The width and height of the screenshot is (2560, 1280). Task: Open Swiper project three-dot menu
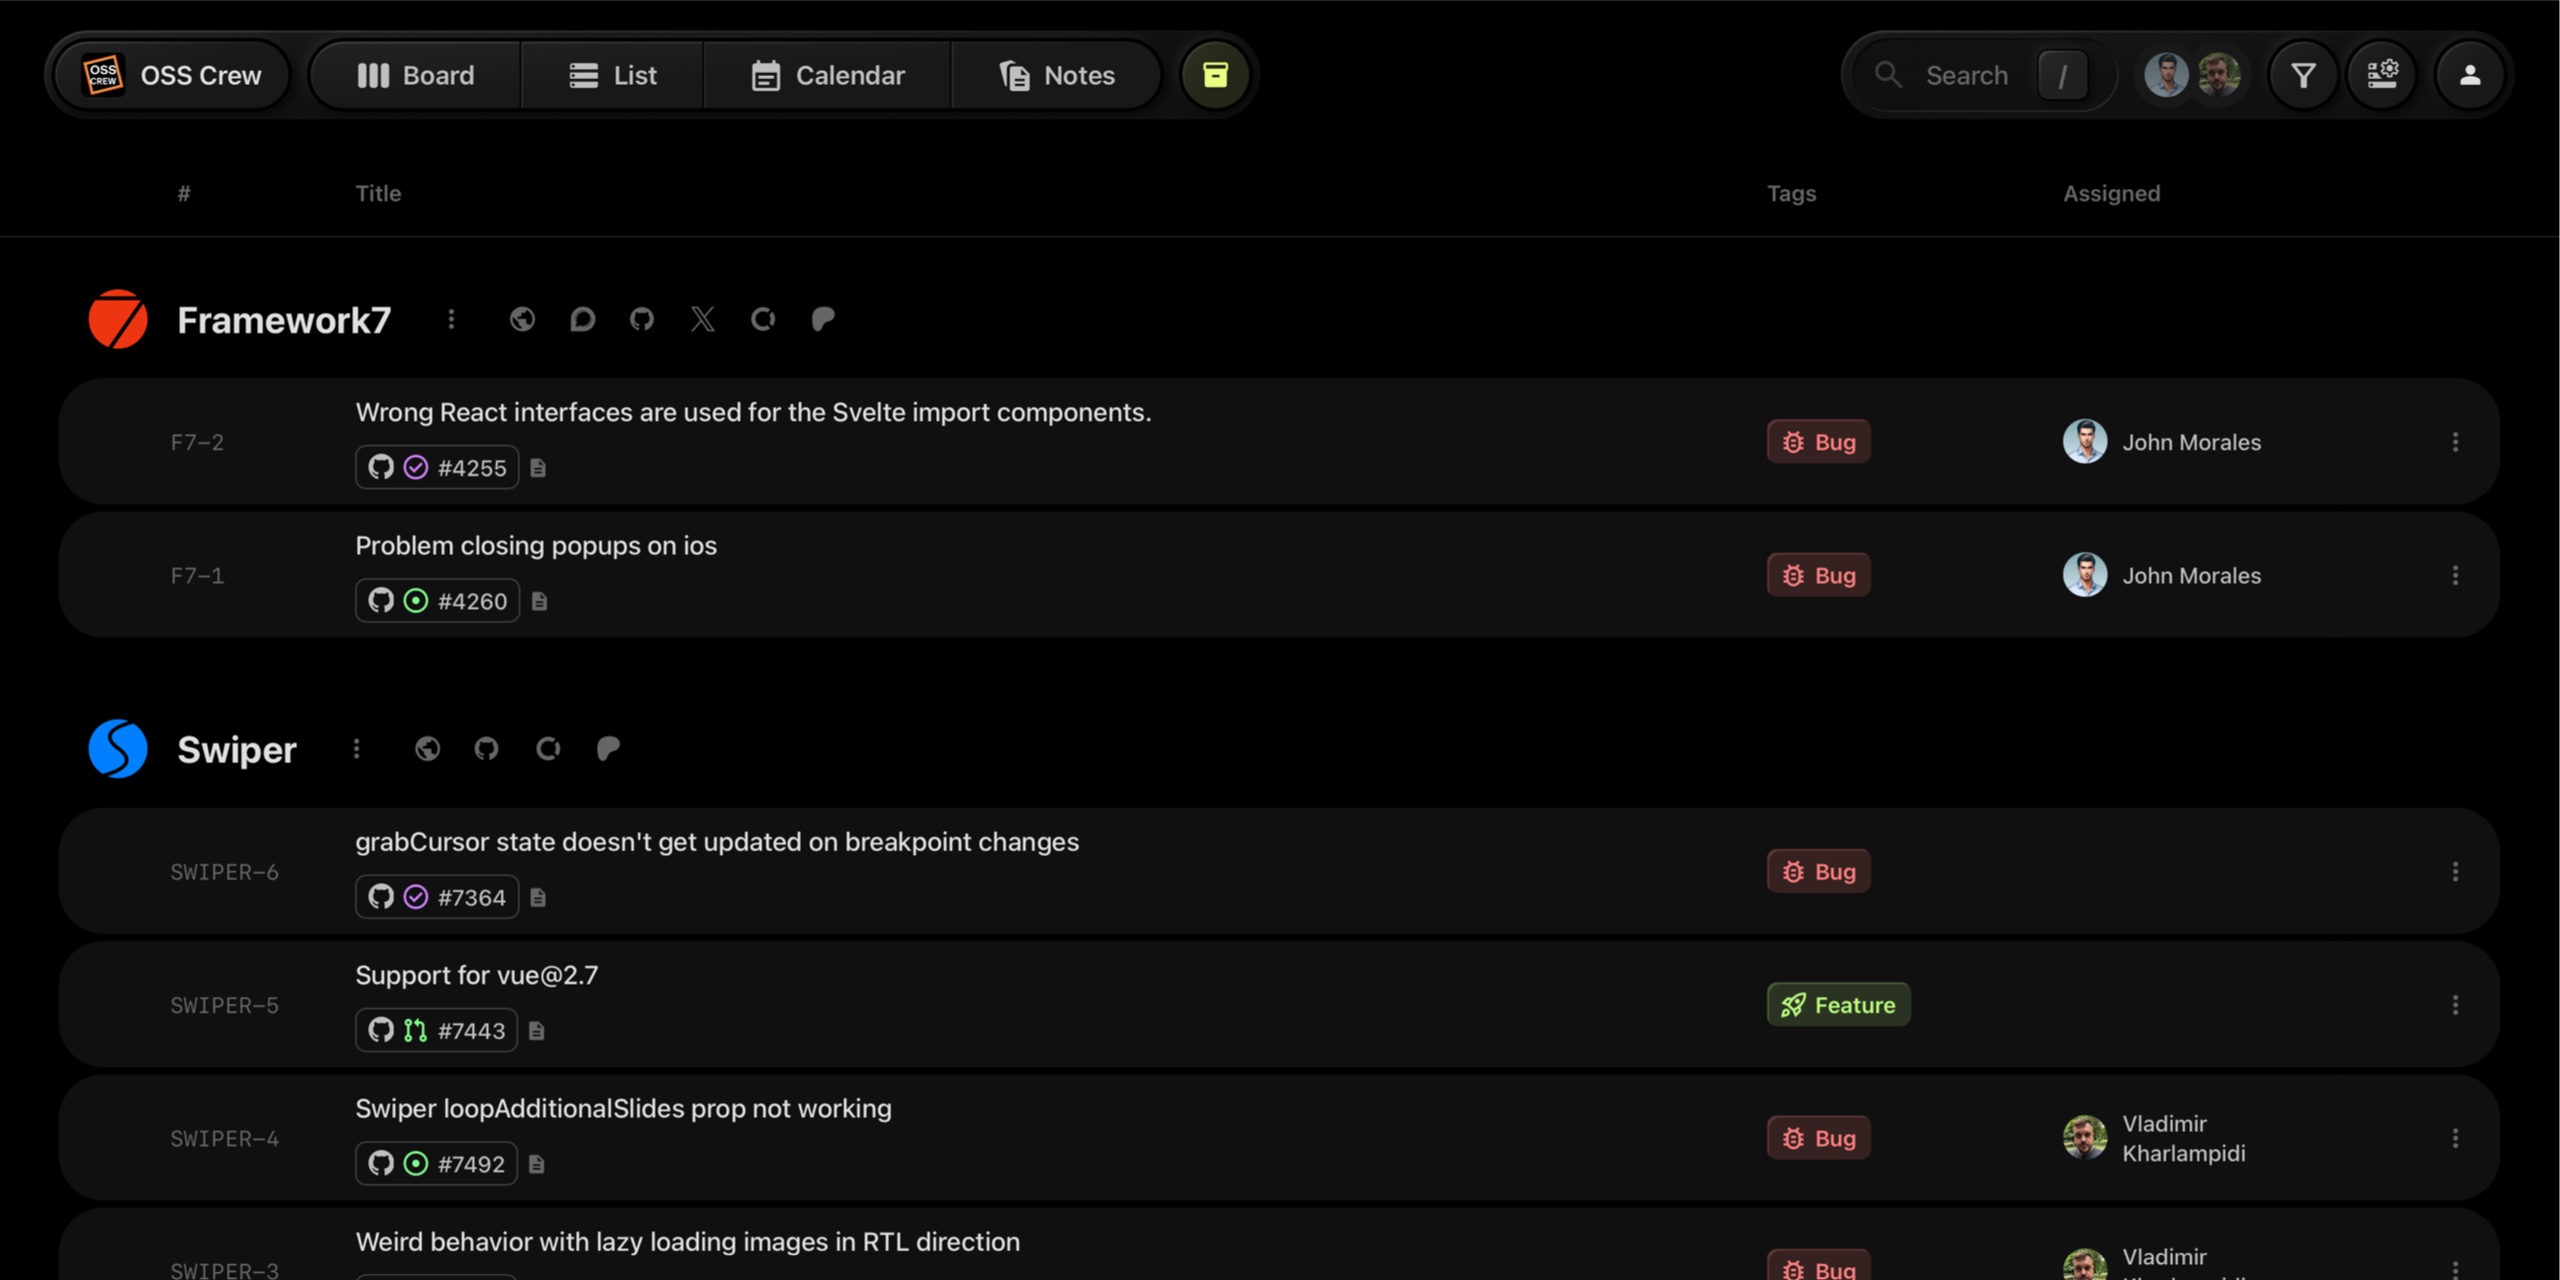356,749
